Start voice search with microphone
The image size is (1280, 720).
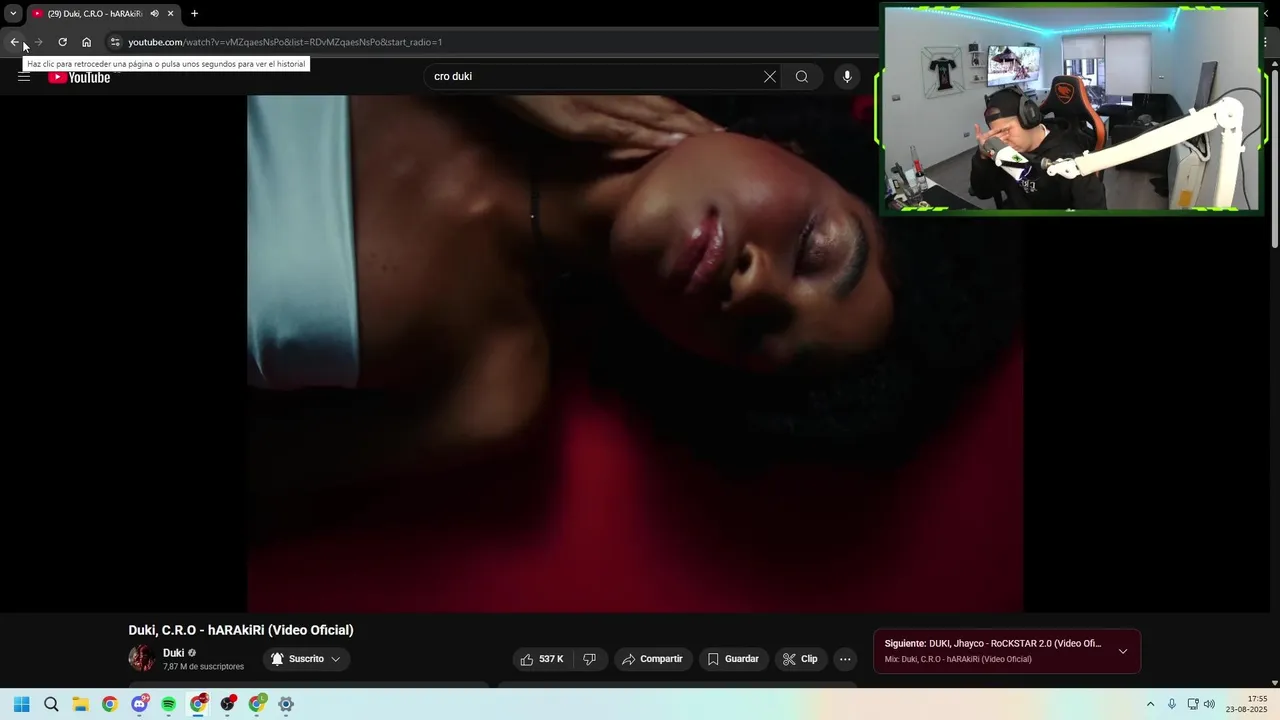[x=847, y=76]
